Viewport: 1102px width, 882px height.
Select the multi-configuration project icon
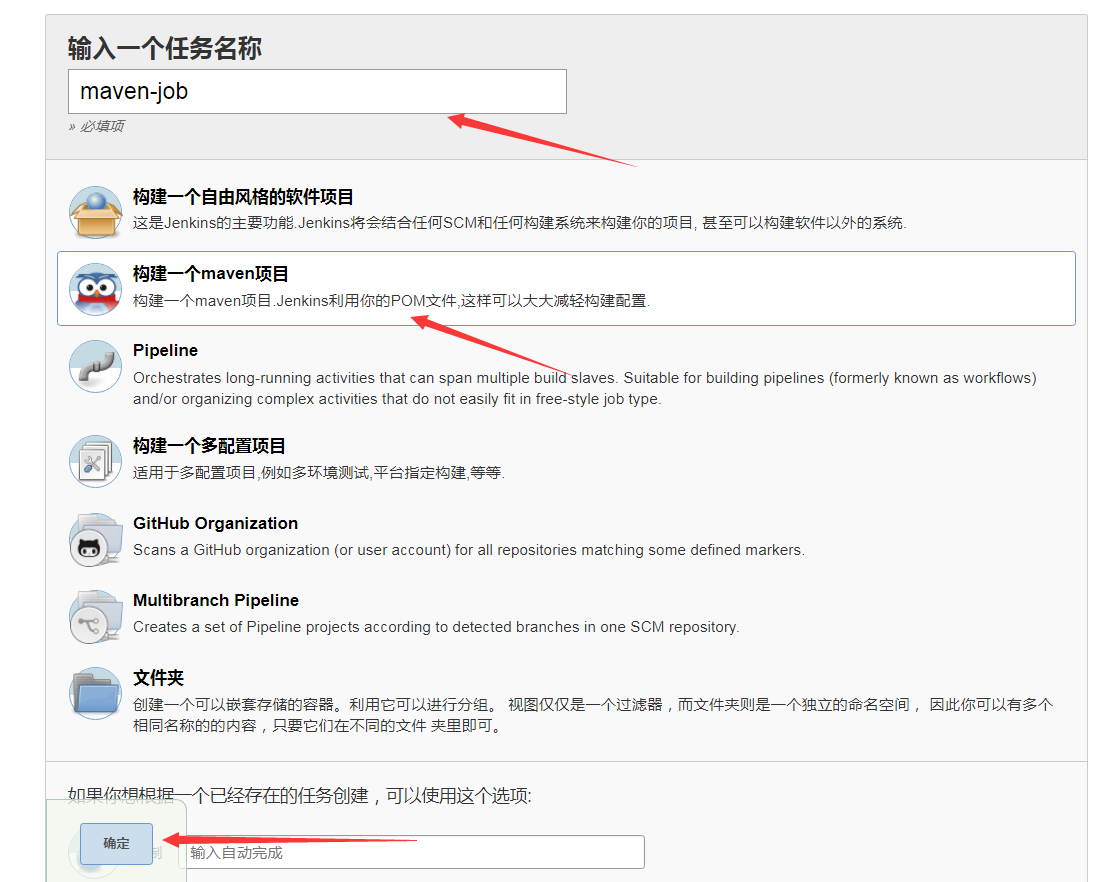(x=96, y=462)
